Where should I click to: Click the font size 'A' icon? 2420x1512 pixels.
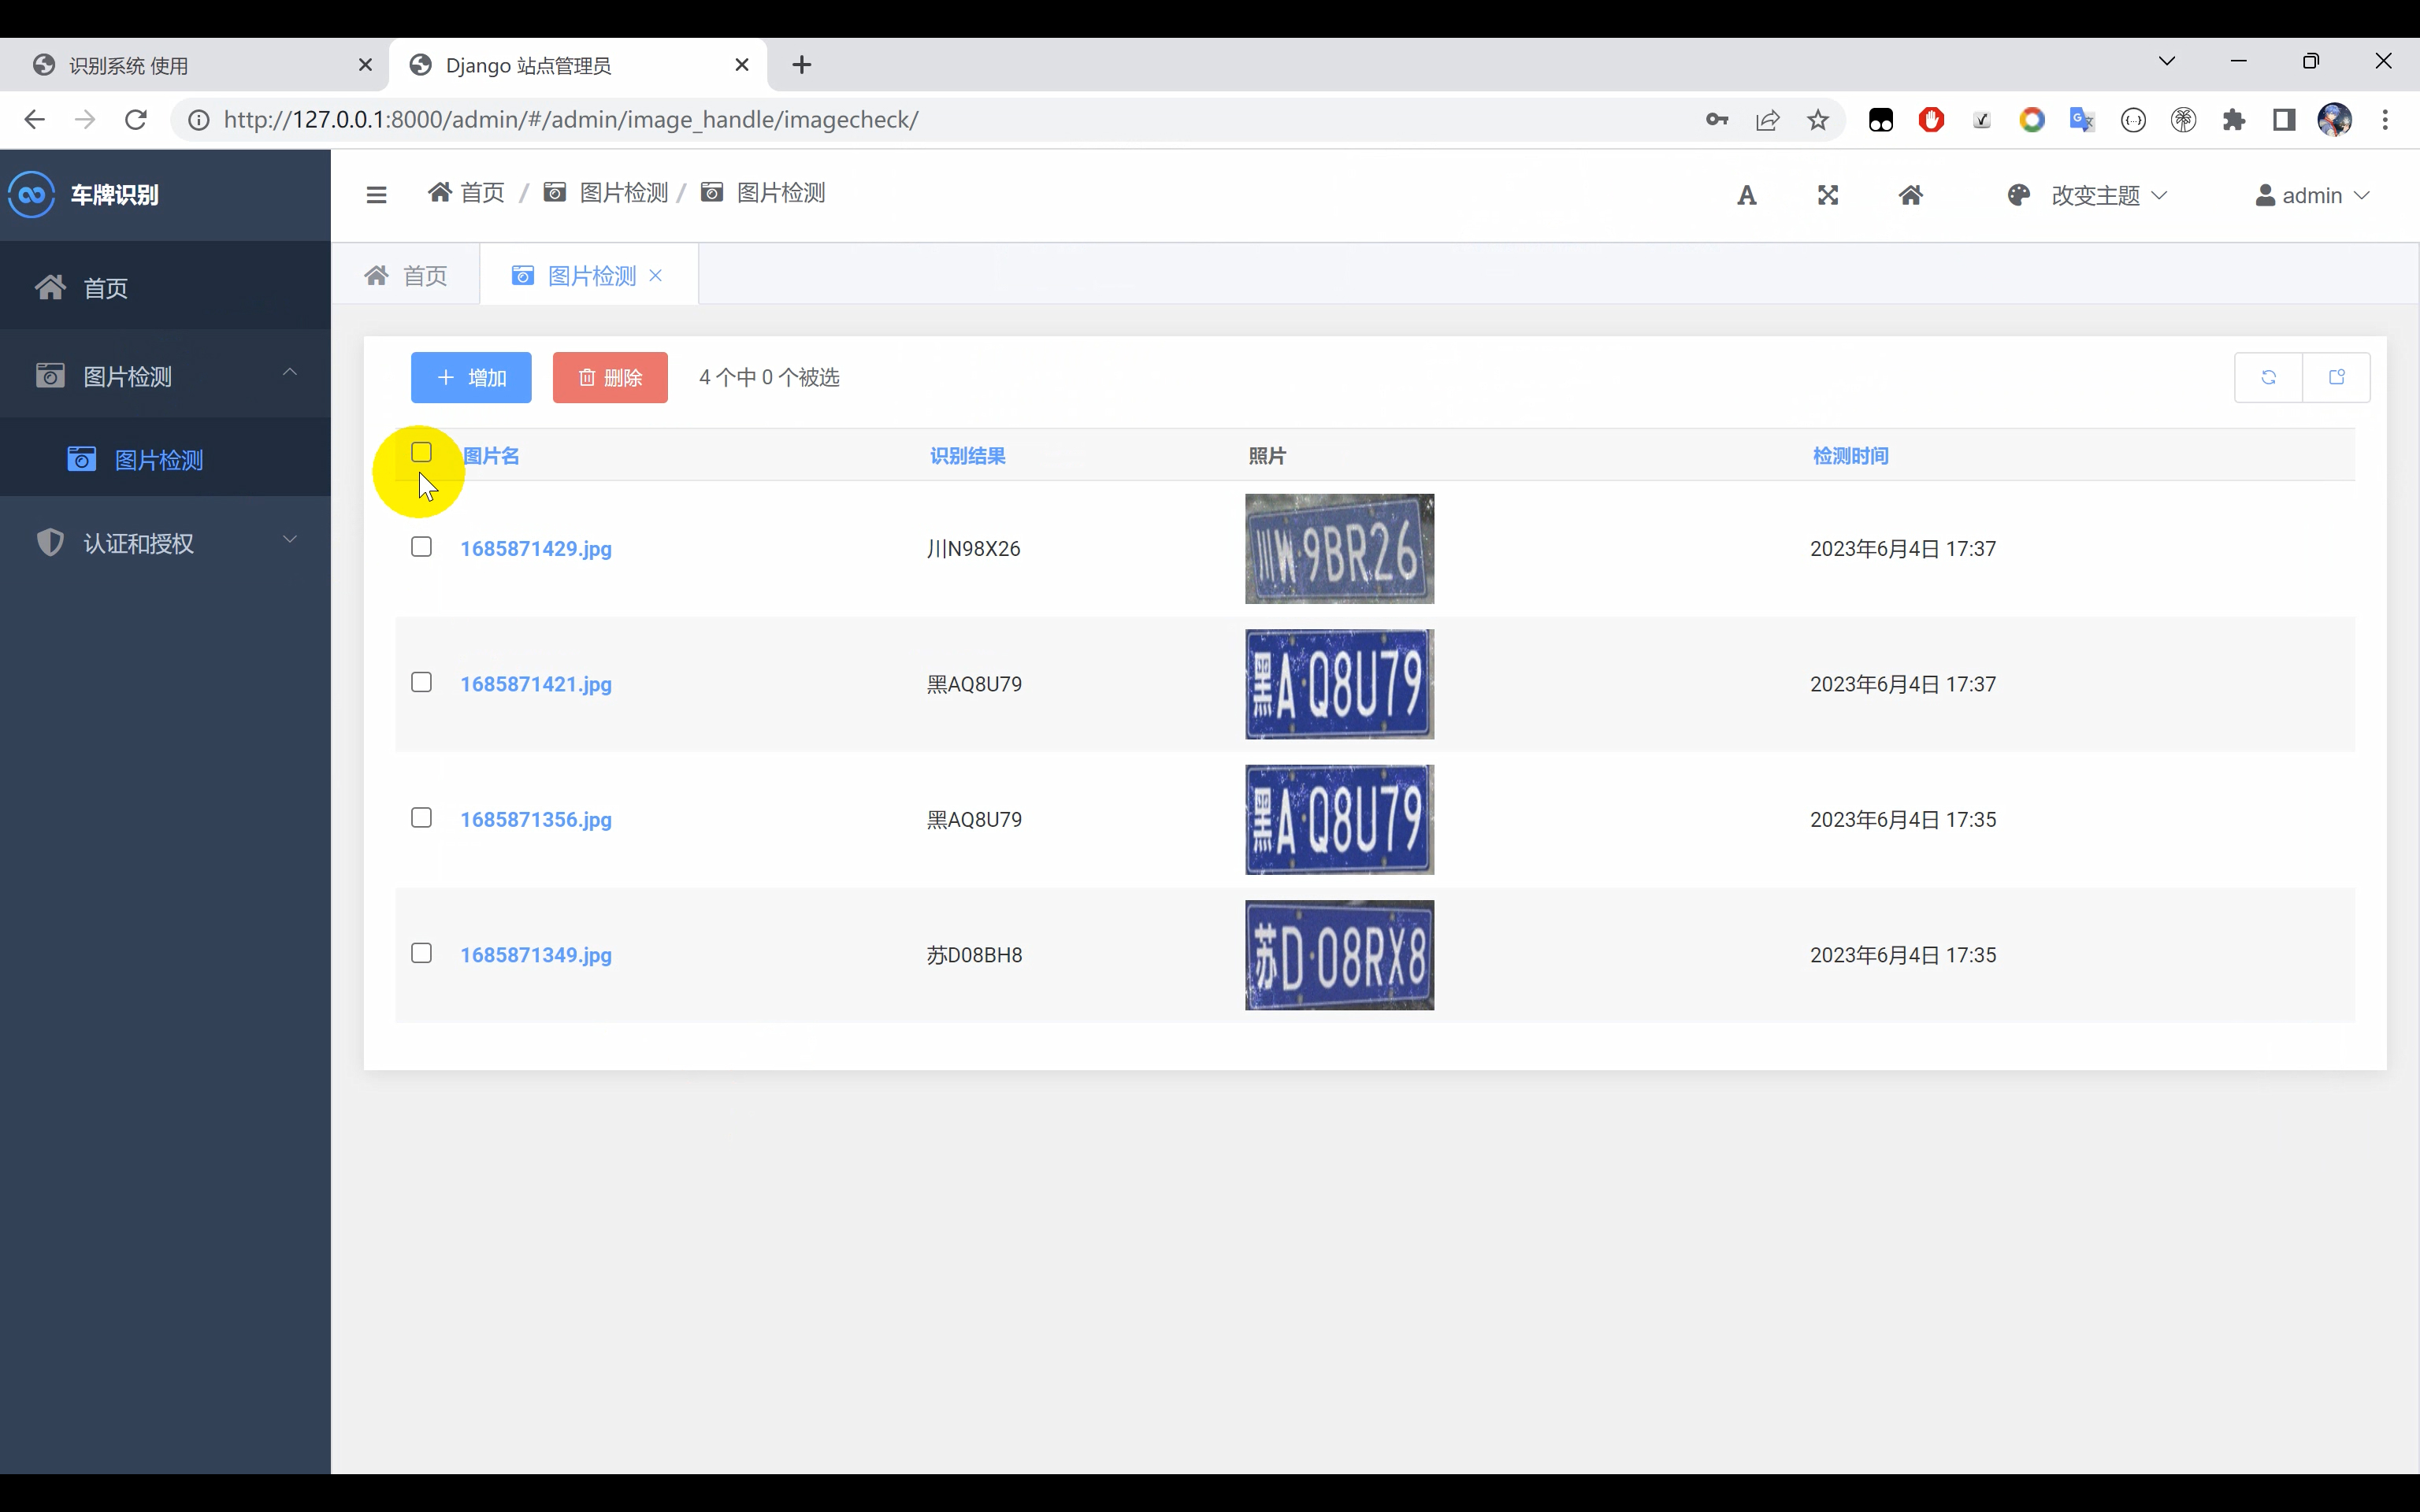tap(1746, 196)
